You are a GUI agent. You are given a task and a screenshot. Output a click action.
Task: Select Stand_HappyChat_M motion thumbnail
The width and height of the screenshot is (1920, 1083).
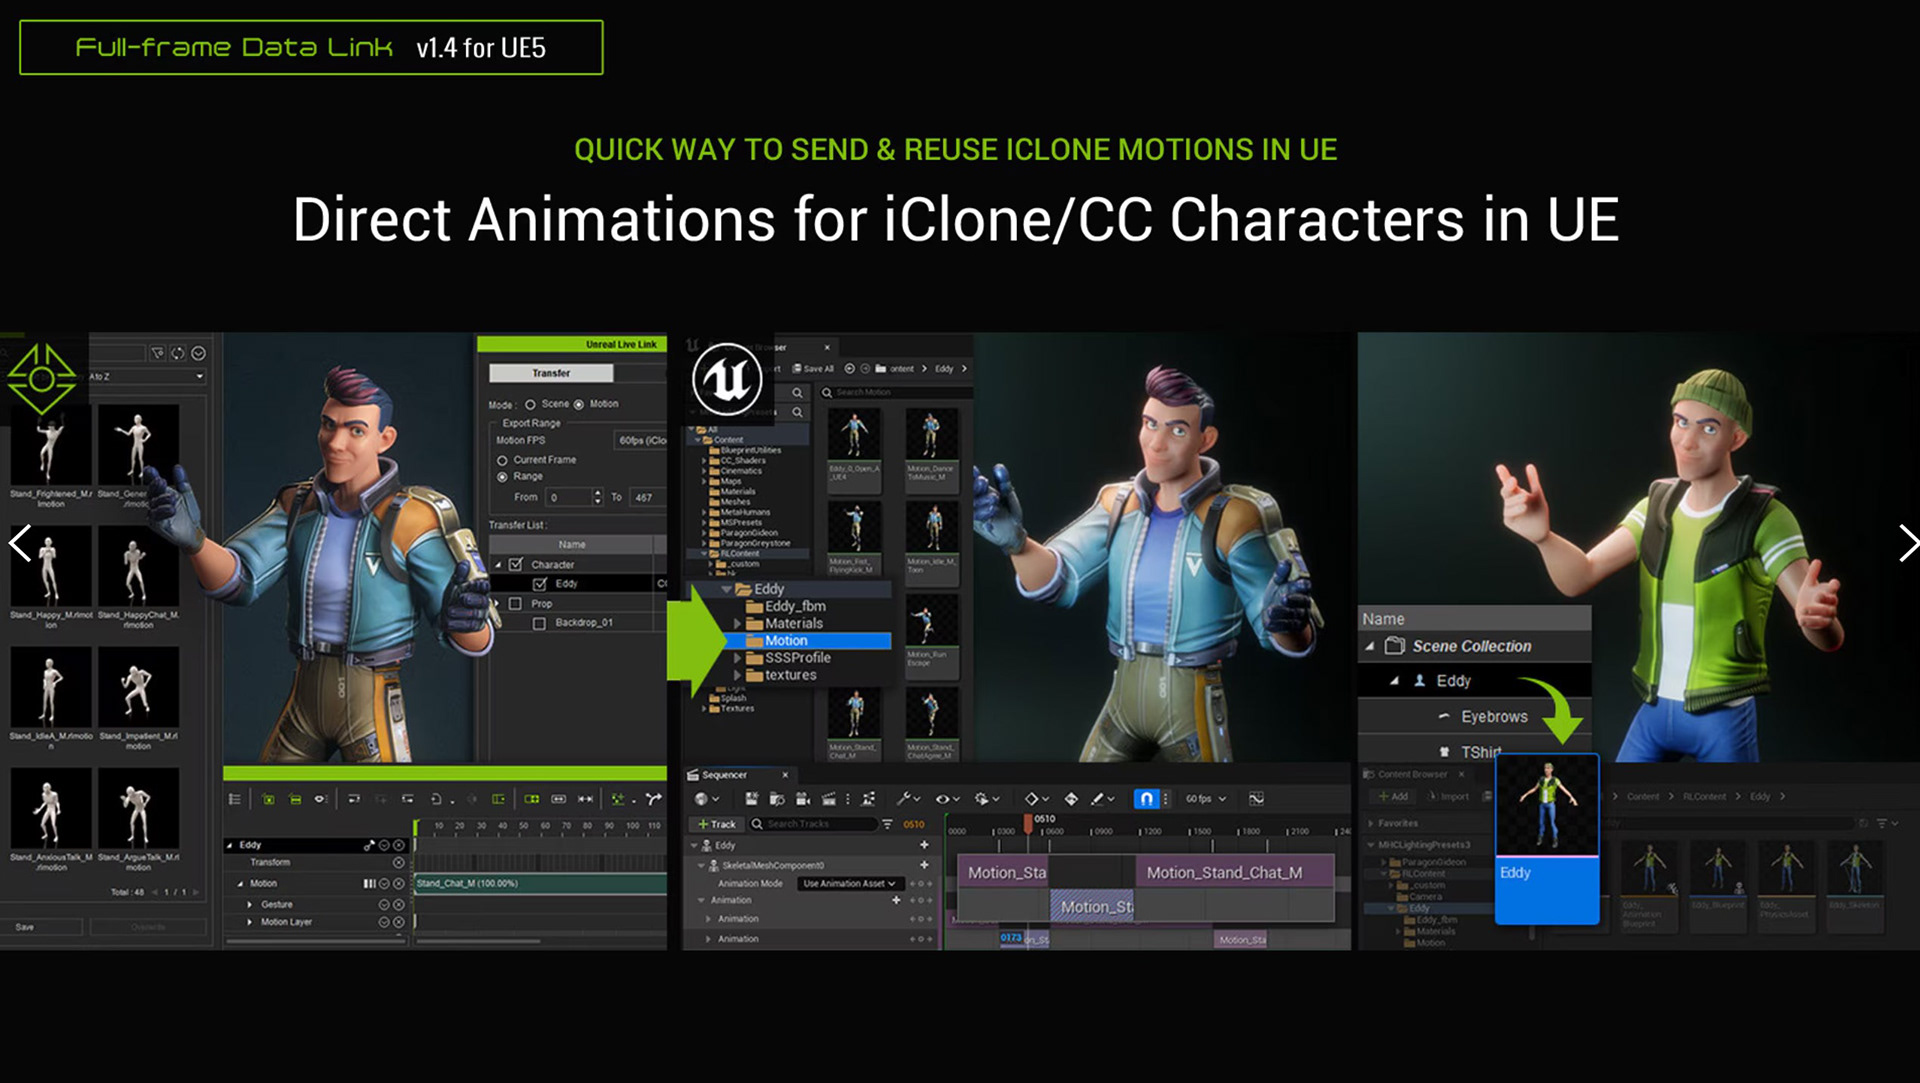click(138, 566)
